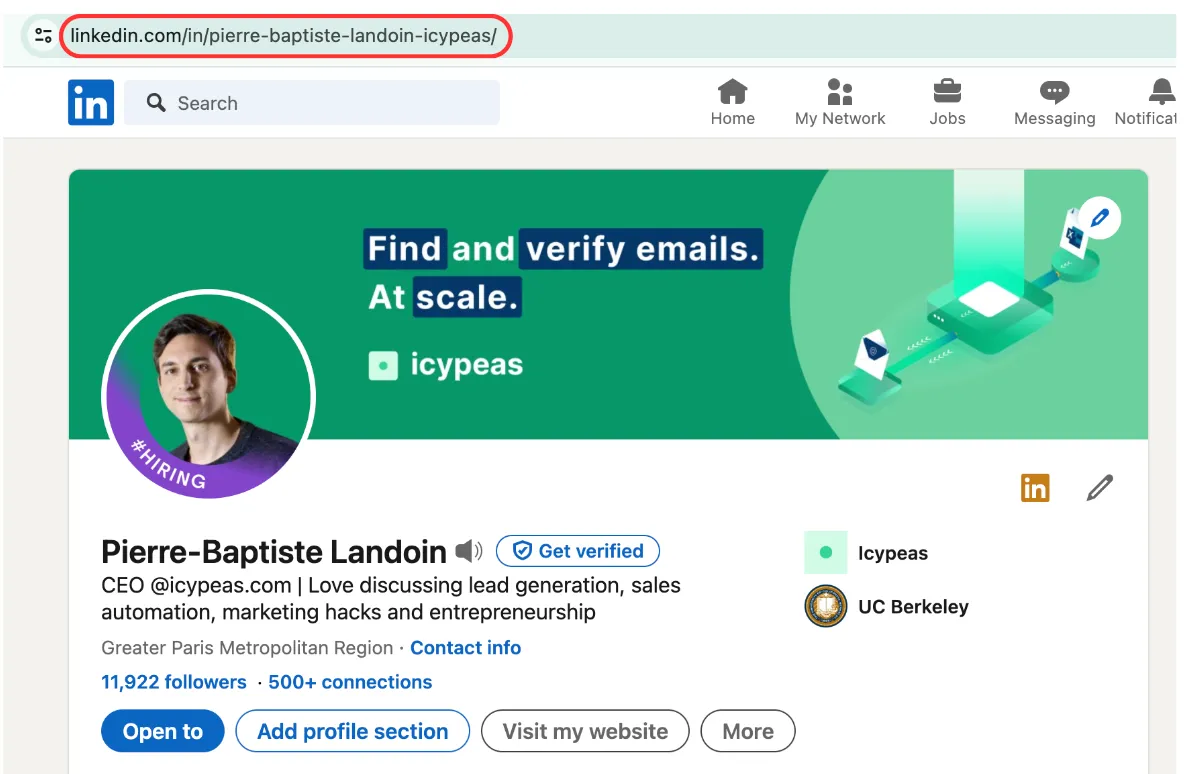Edit the banner cover image pencil

pyautogui.click(x=1099, y=218)
